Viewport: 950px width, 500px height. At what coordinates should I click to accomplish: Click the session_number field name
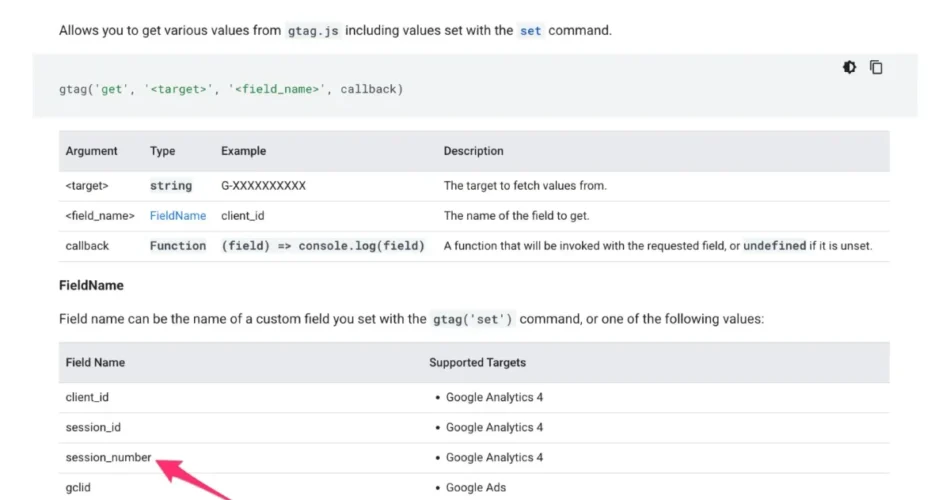tap(108, 458)
